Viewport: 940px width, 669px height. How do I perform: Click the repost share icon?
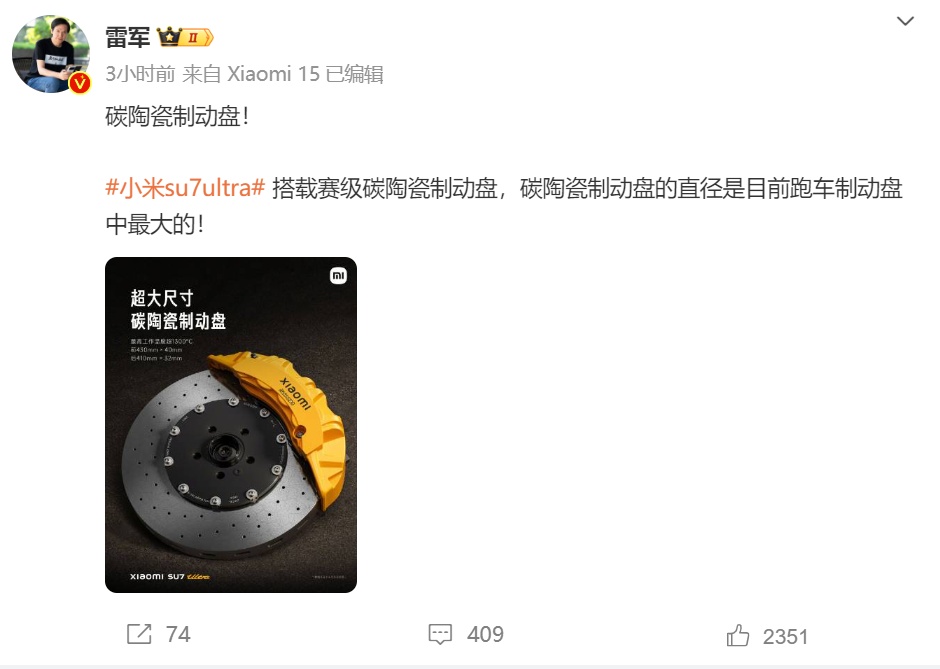(139, 634)
